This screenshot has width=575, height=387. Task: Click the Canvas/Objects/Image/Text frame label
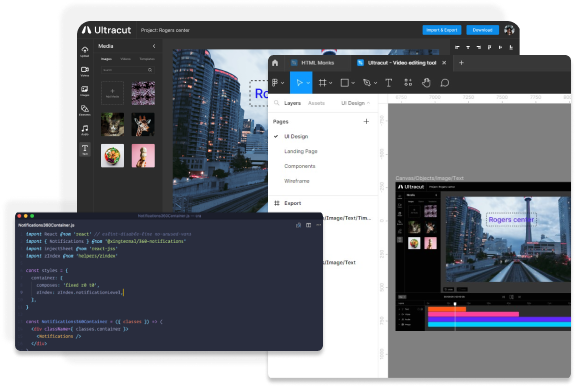pos(429,178)
